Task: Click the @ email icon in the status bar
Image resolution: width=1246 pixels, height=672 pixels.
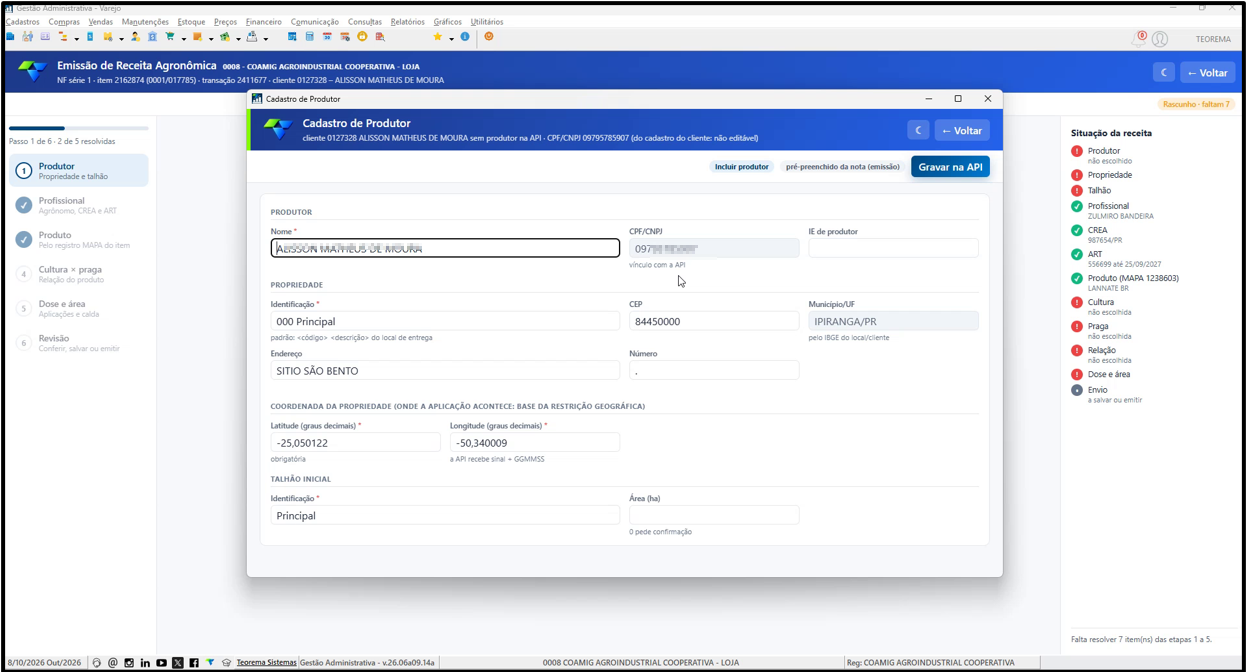Action: (113, 663)
